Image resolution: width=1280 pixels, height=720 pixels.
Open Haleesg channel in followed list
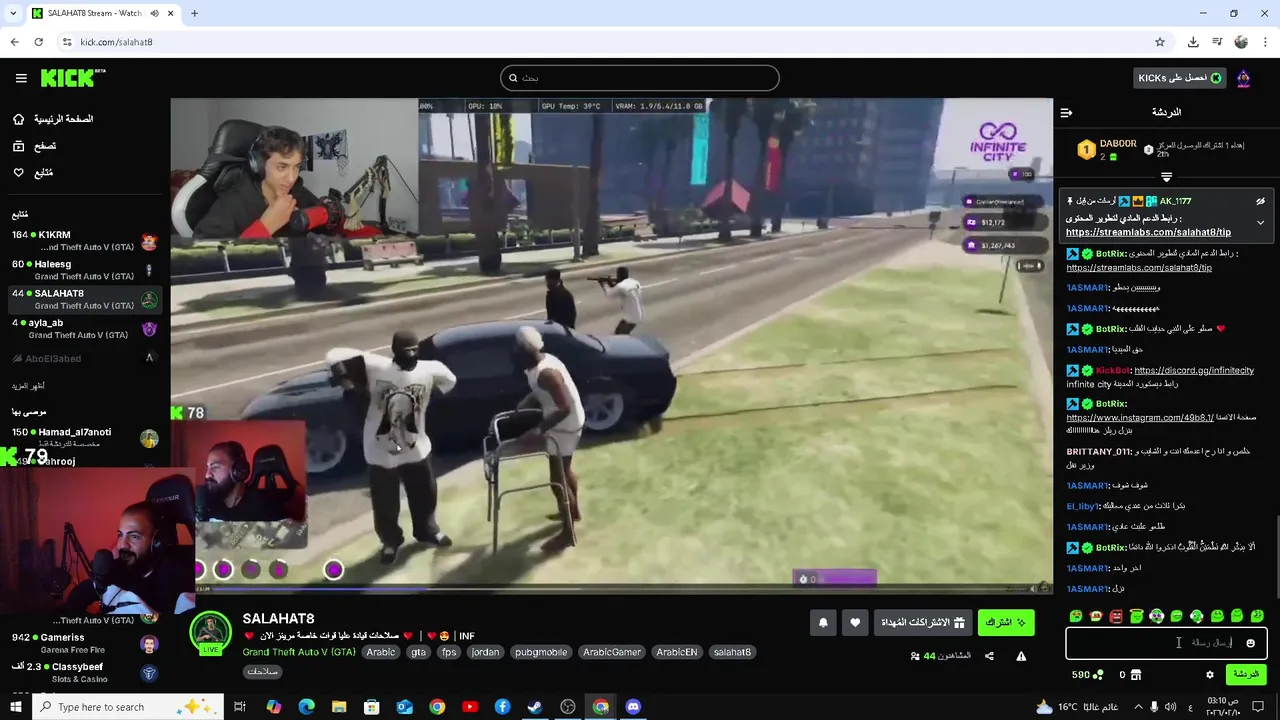click(x=85, y=270)
